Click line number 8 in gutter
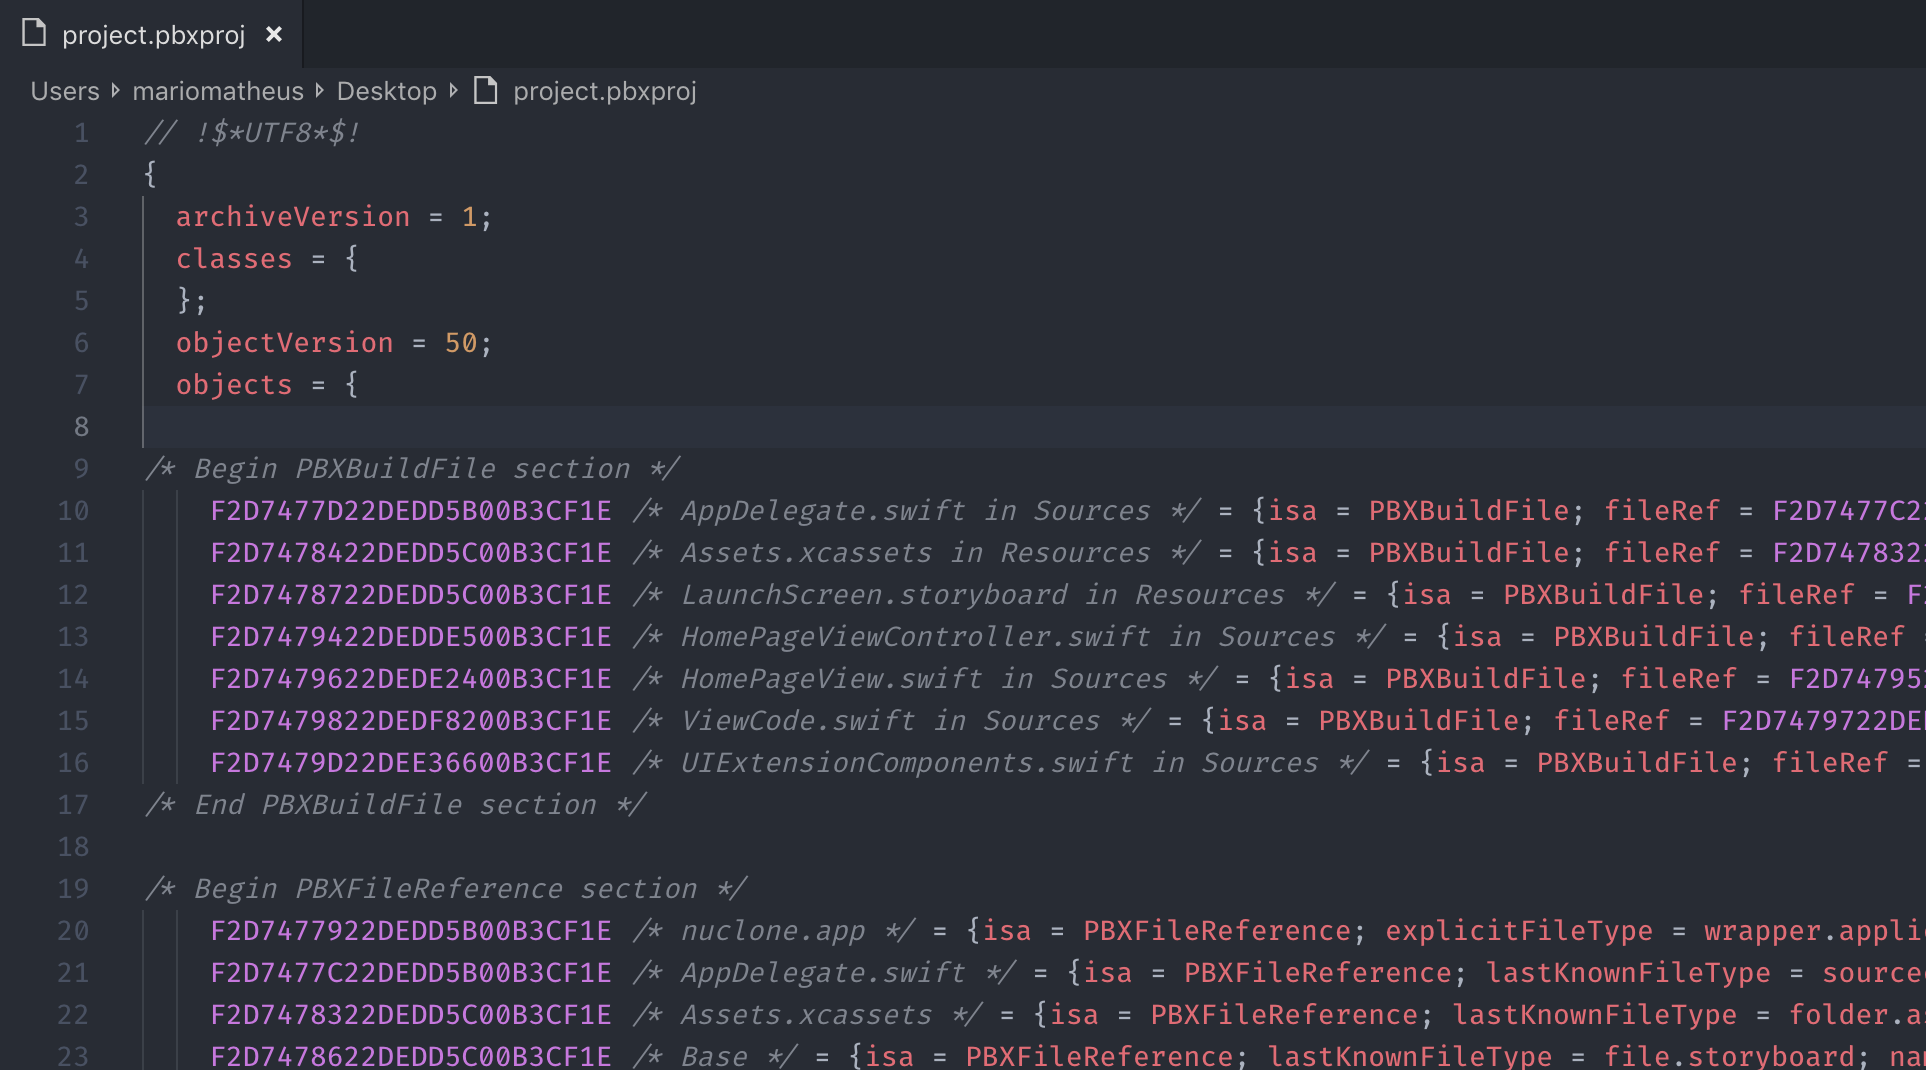The height and width of the screenshot is (1070, 1926). pos(82,427)
